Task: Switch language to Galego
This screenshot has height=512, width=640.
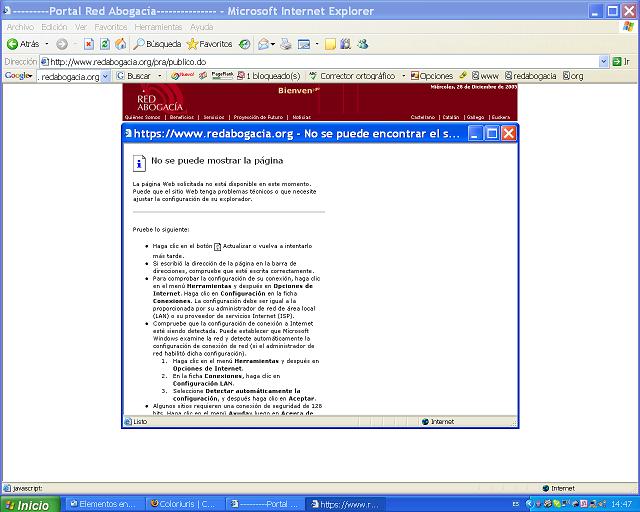Action: click(476, 117)
